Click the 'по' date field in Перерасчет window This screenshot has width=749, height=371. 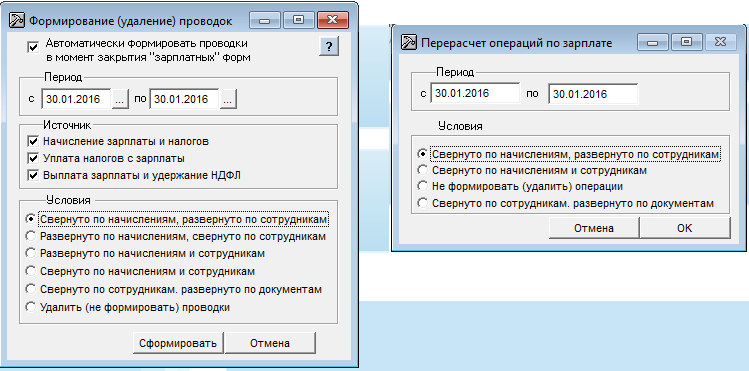(593, 94)
